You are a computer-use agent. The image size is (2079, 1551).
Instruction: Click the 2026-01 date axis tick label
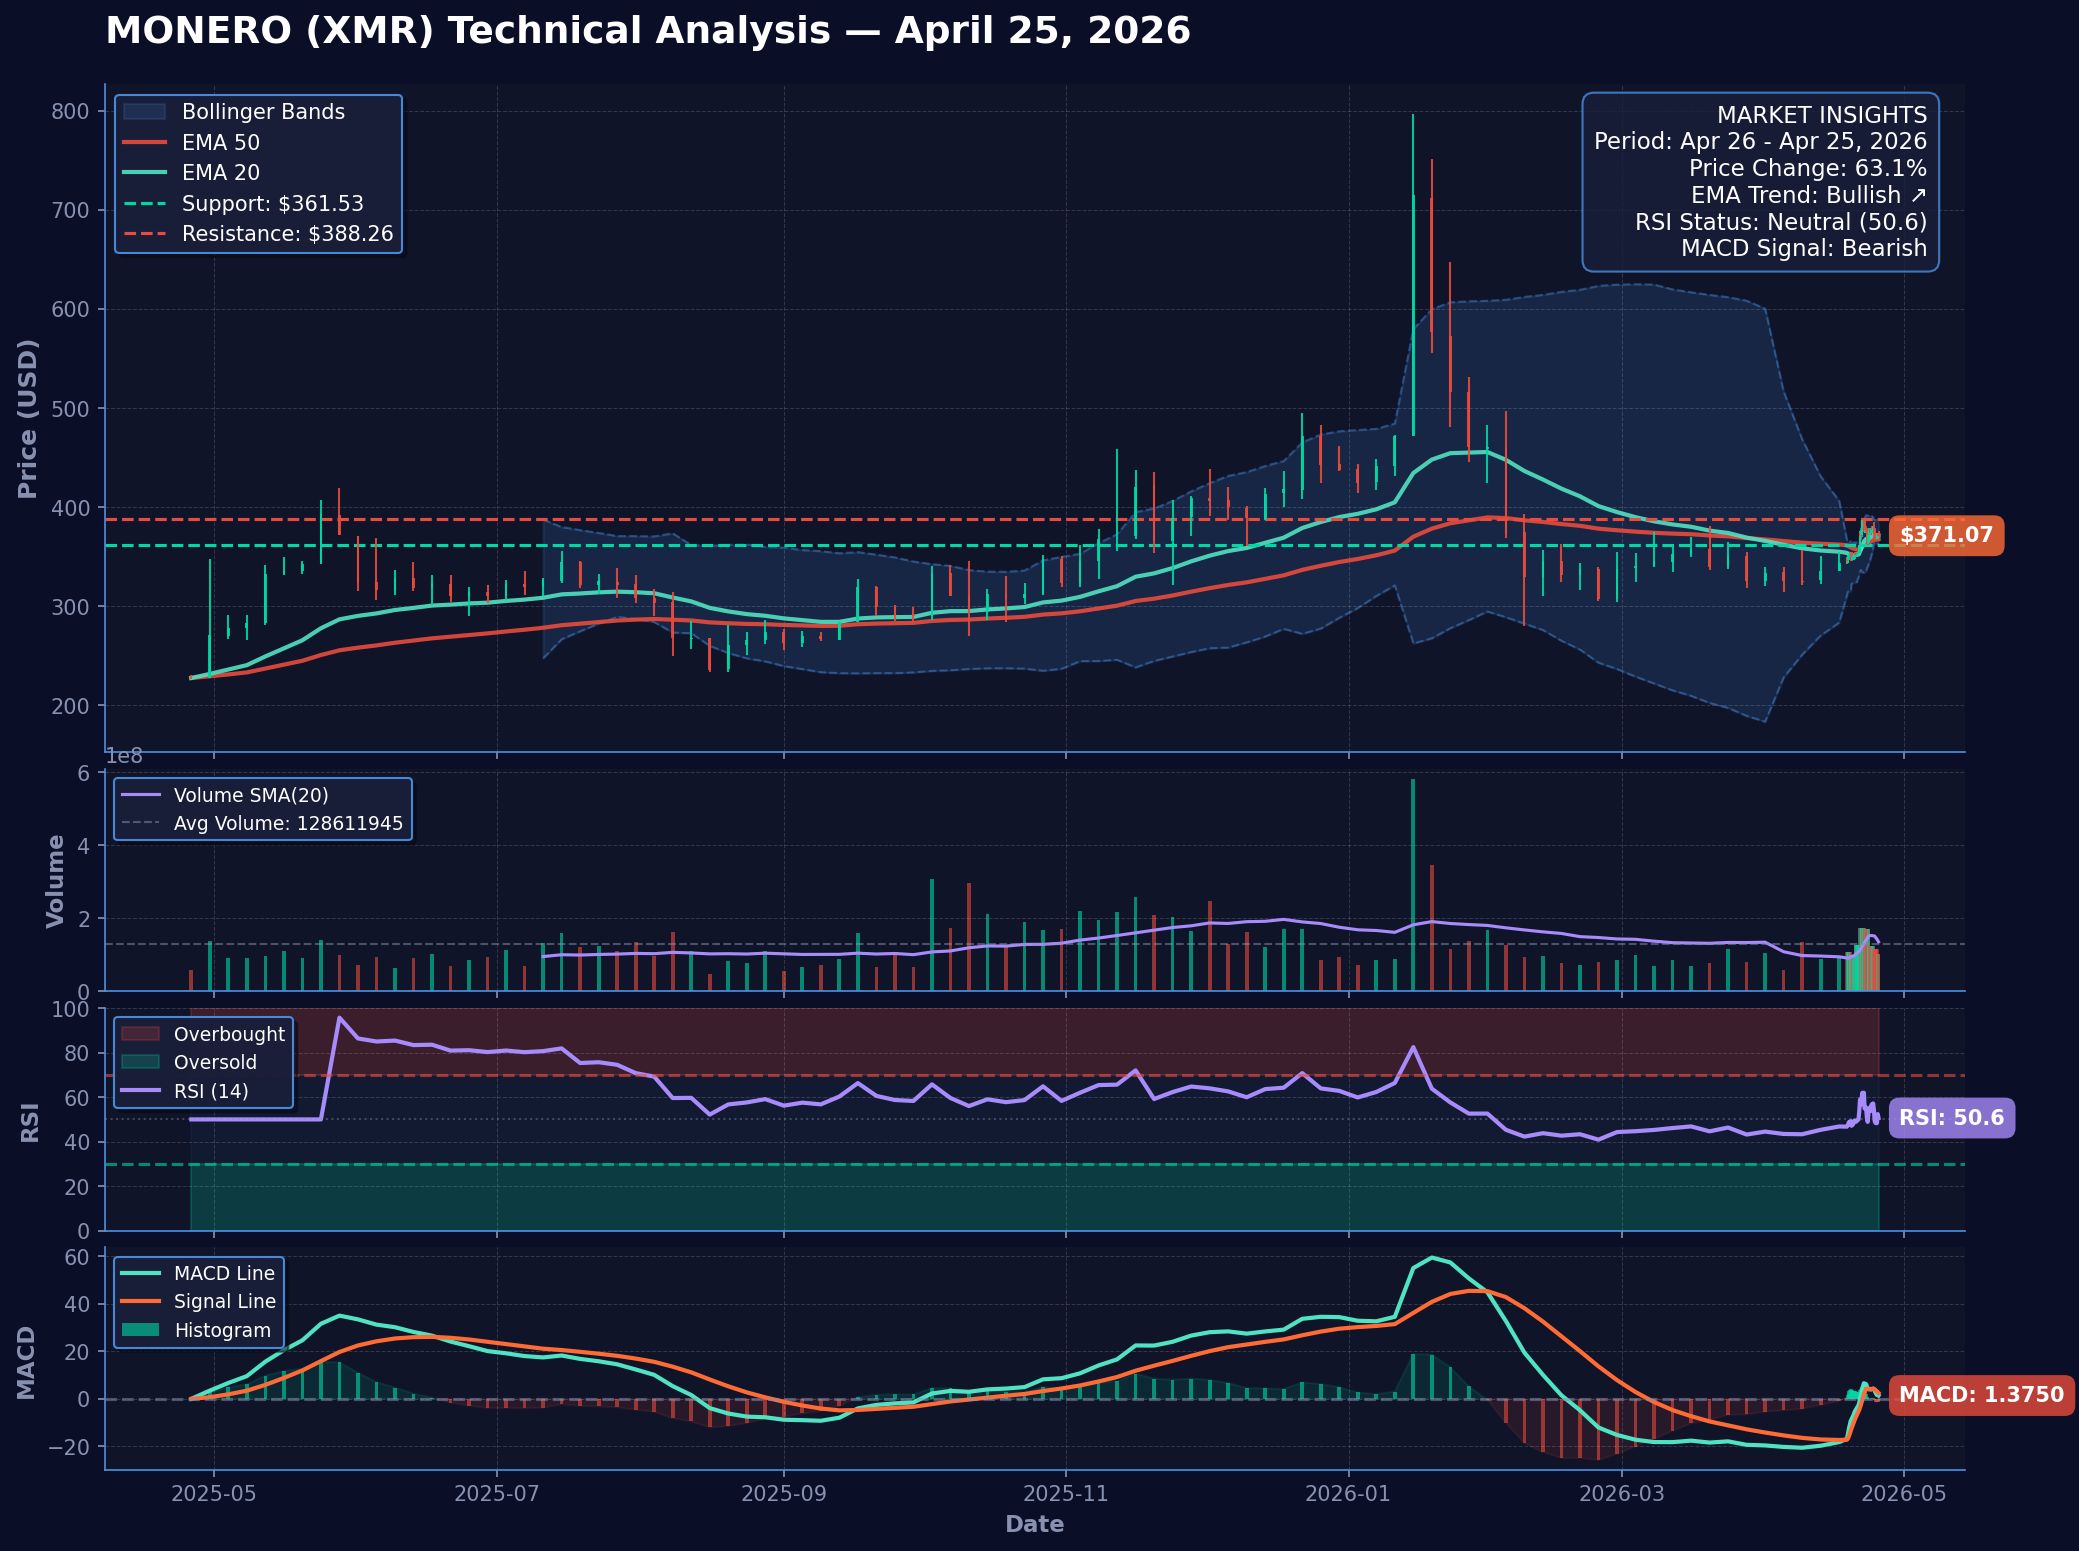1348,1494
